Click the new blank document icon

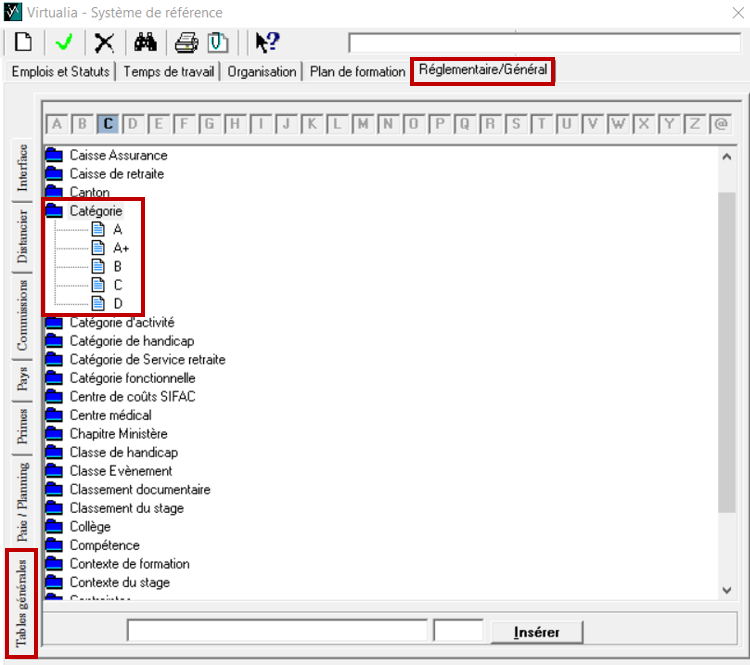pyautogui.click(x=23, y=42)
